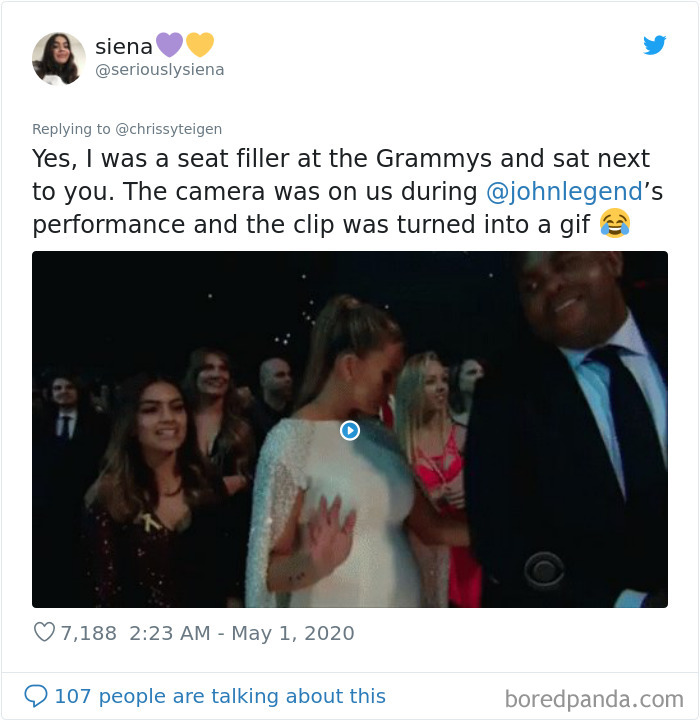The image size is (700, 721).
Task: Click the 7,188 likes count
Action: point(89,633)
